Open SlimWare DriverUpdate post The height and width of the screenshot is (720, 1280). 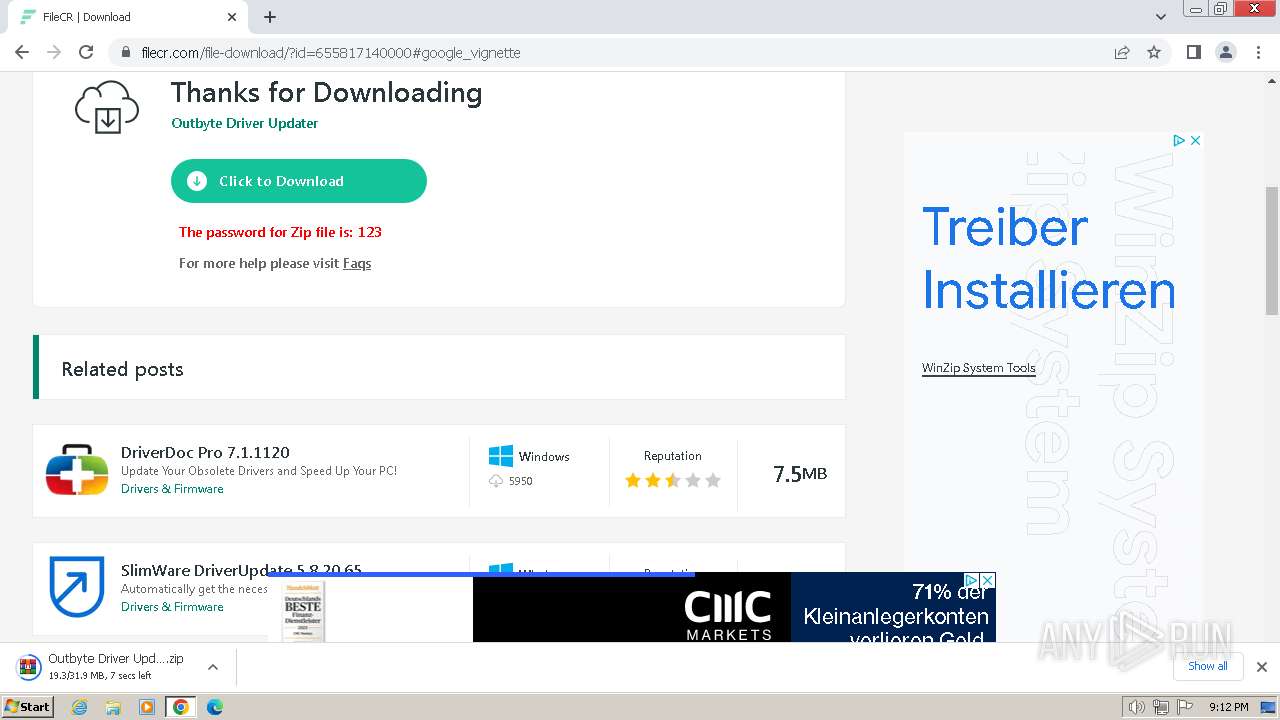pos(241,570)
